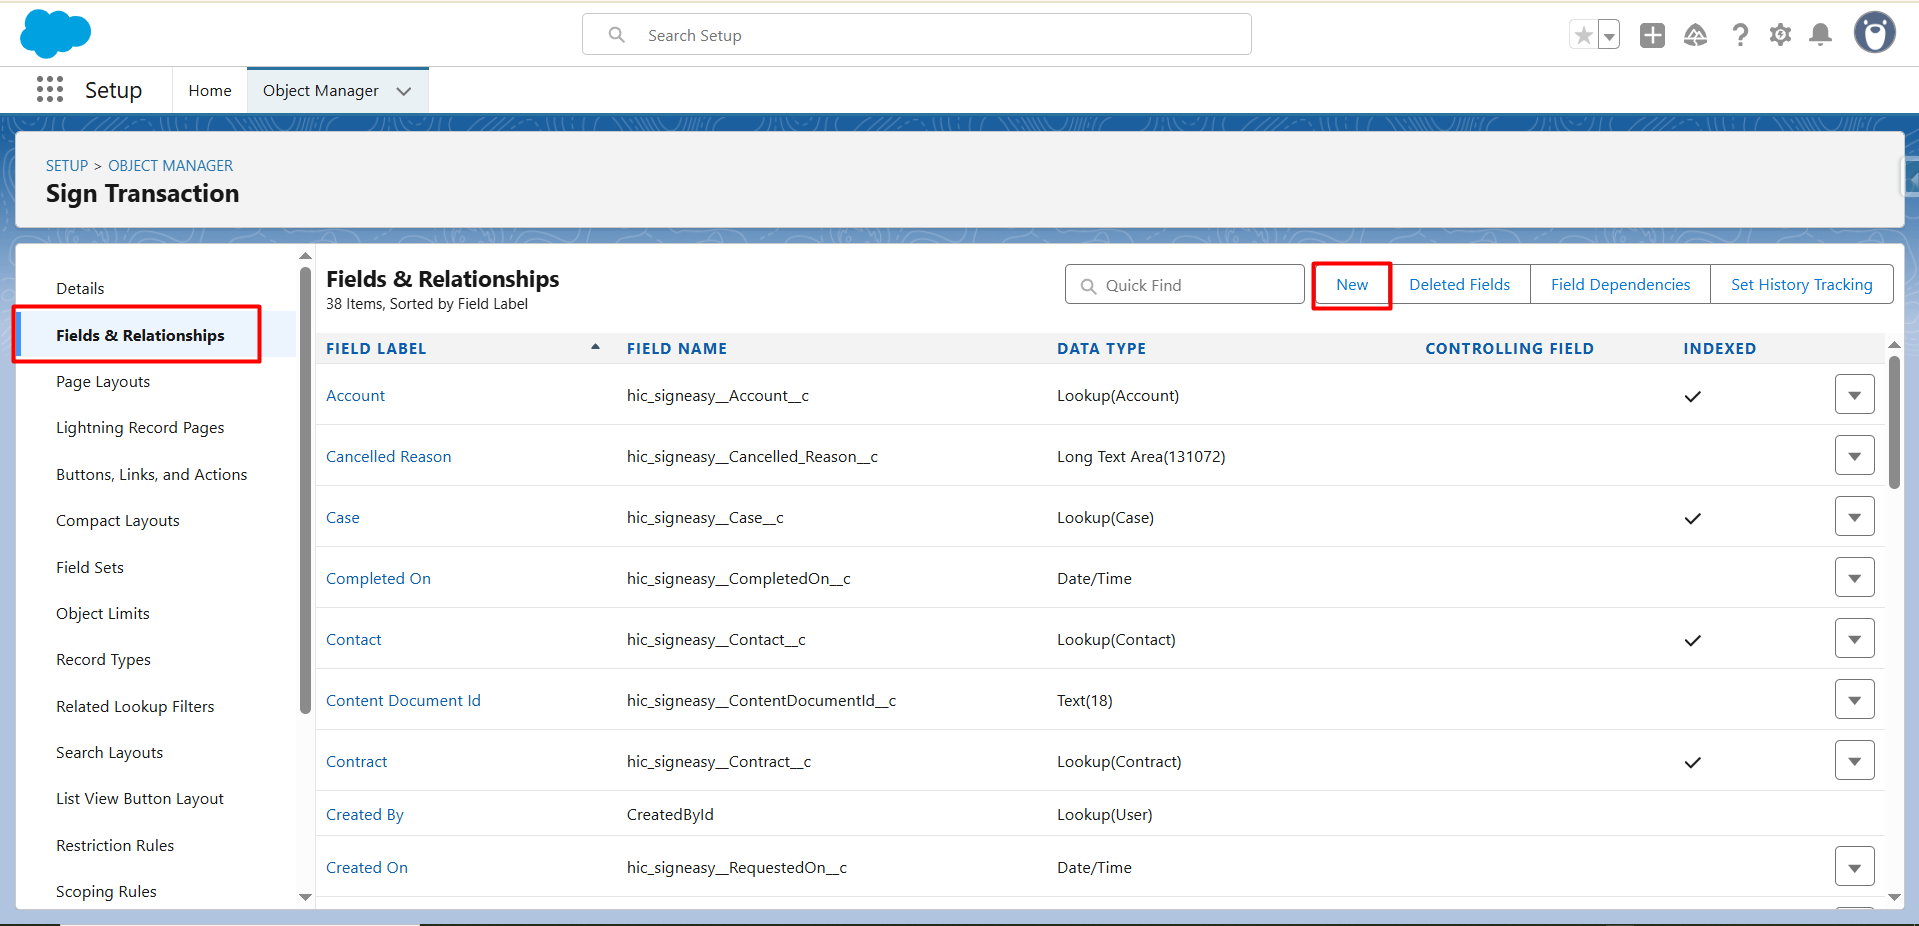Click the user profile avatar
The width and height of the screenshot is (1919, 926).
pyautogui.click(x=1874, y=33)
